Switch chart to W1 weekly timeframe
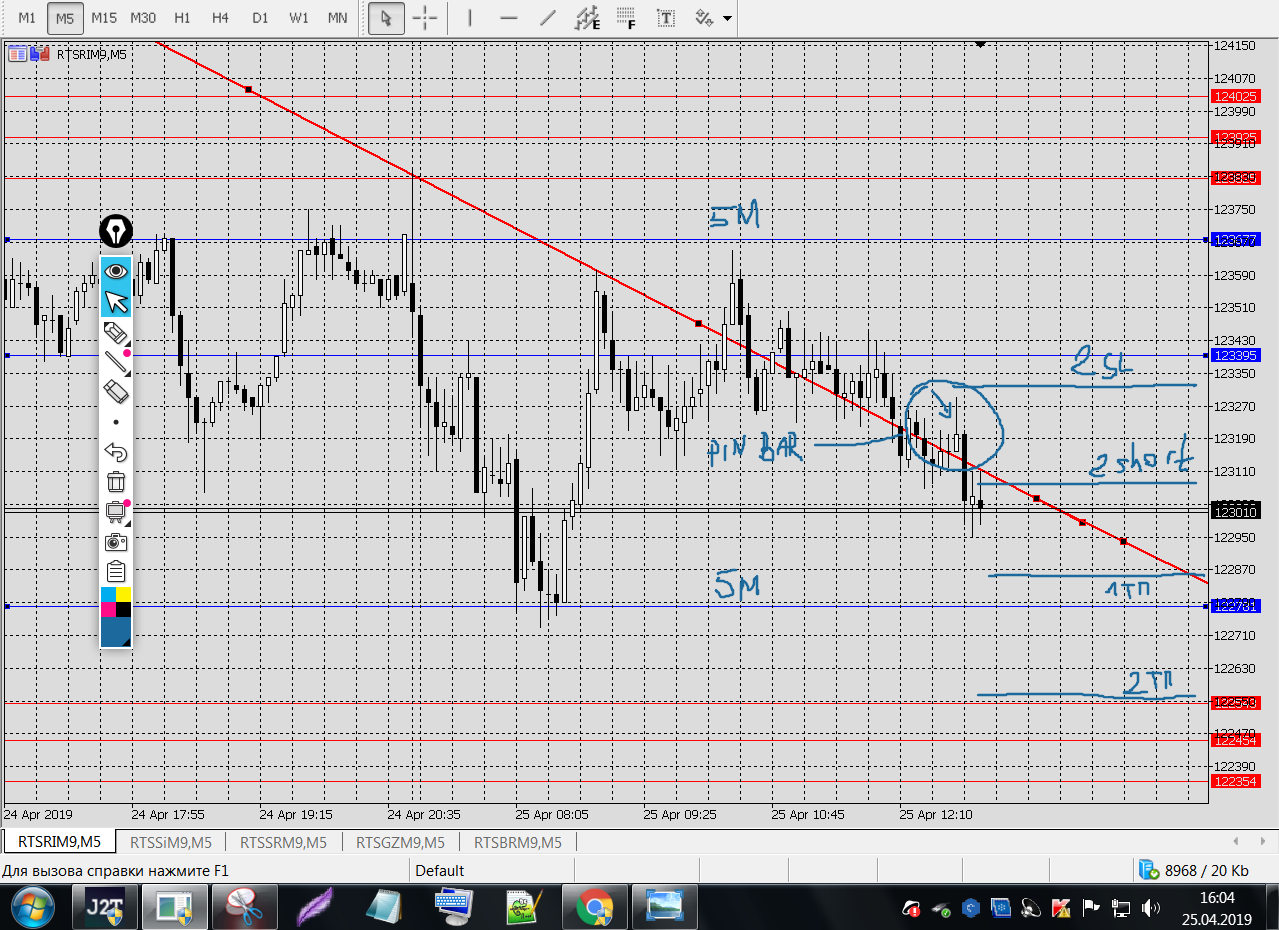 tap(299, 18)
